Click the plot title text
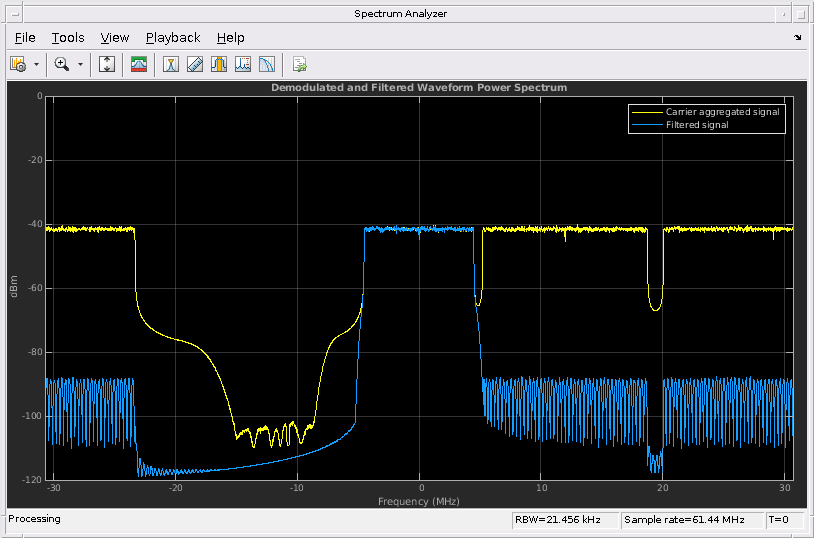Image resolution: width=814 pixels, height=538 pixels. [419, 88]
